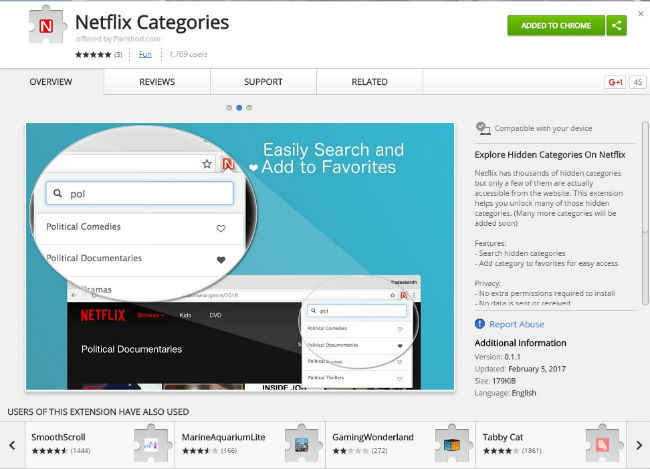650x469 pixels.
Task: Click the Users of this extension have also used heading
Action: point(98,412)
